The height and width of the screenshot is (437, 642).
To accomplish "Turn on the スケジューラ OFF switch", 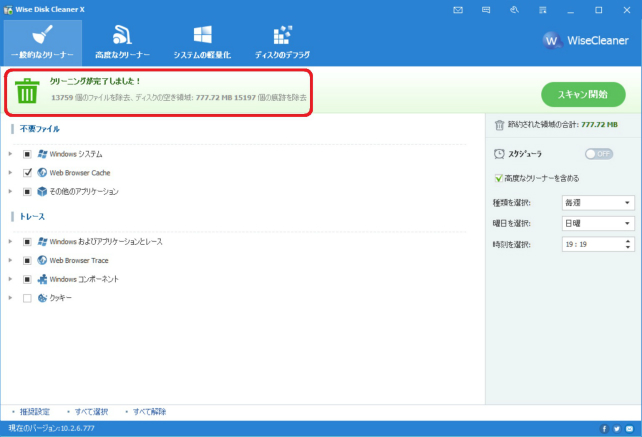I will pos(599,154).
